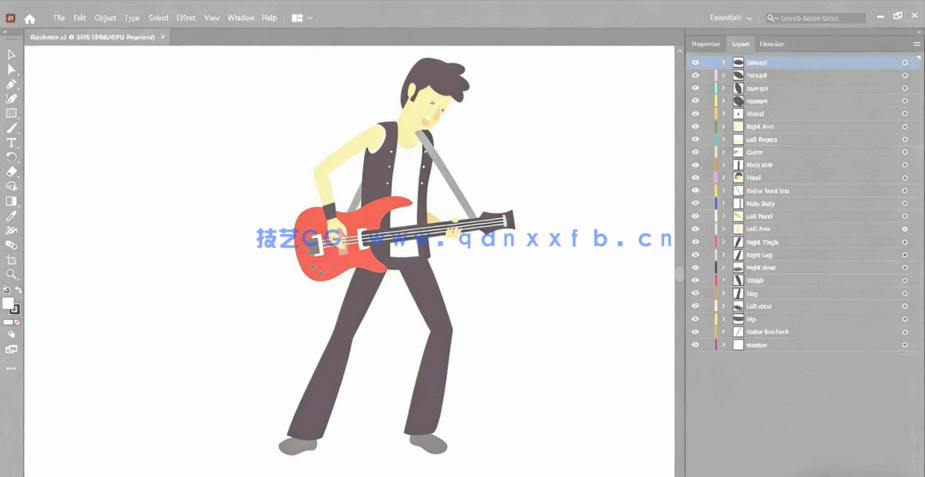Image resolution: width=925 pixels, height=477 pixels.
Task: Hide the Right Arm layer
Action: [695, 127]
